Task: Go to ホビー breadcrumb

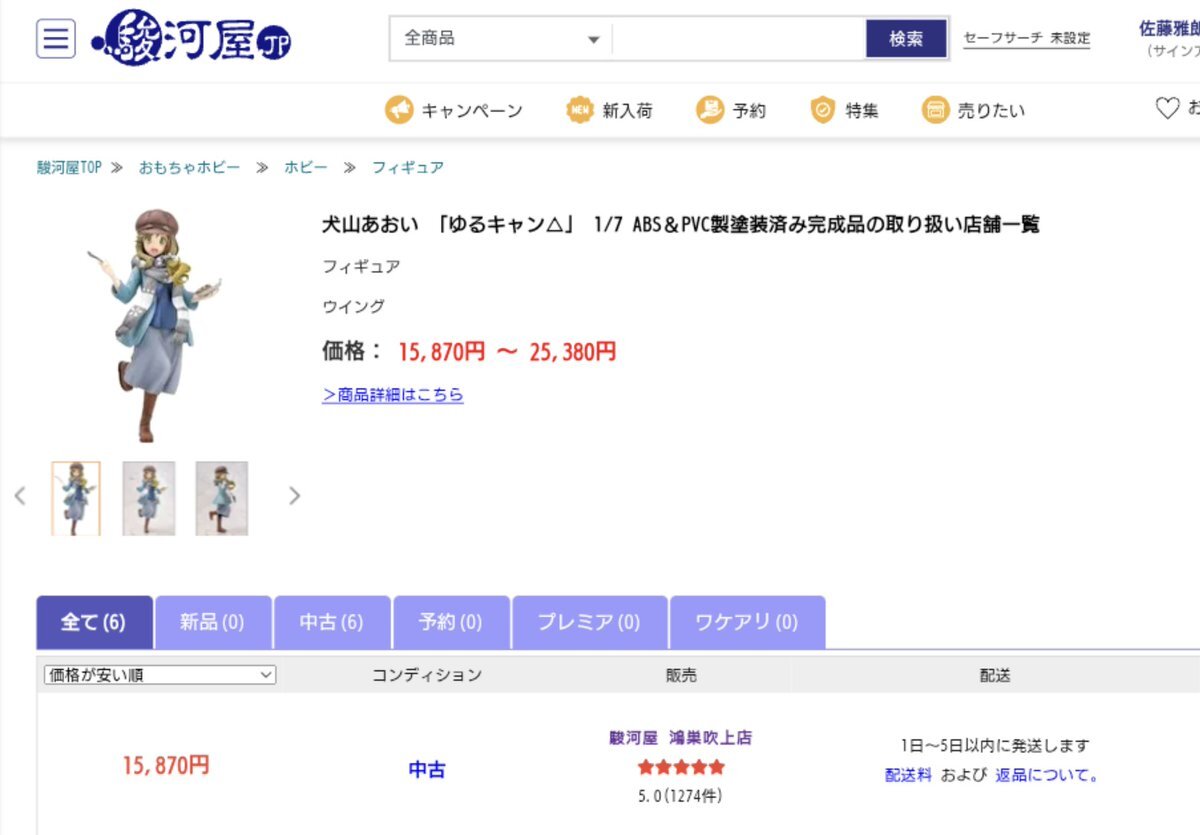Action: [x=306, y=167]
